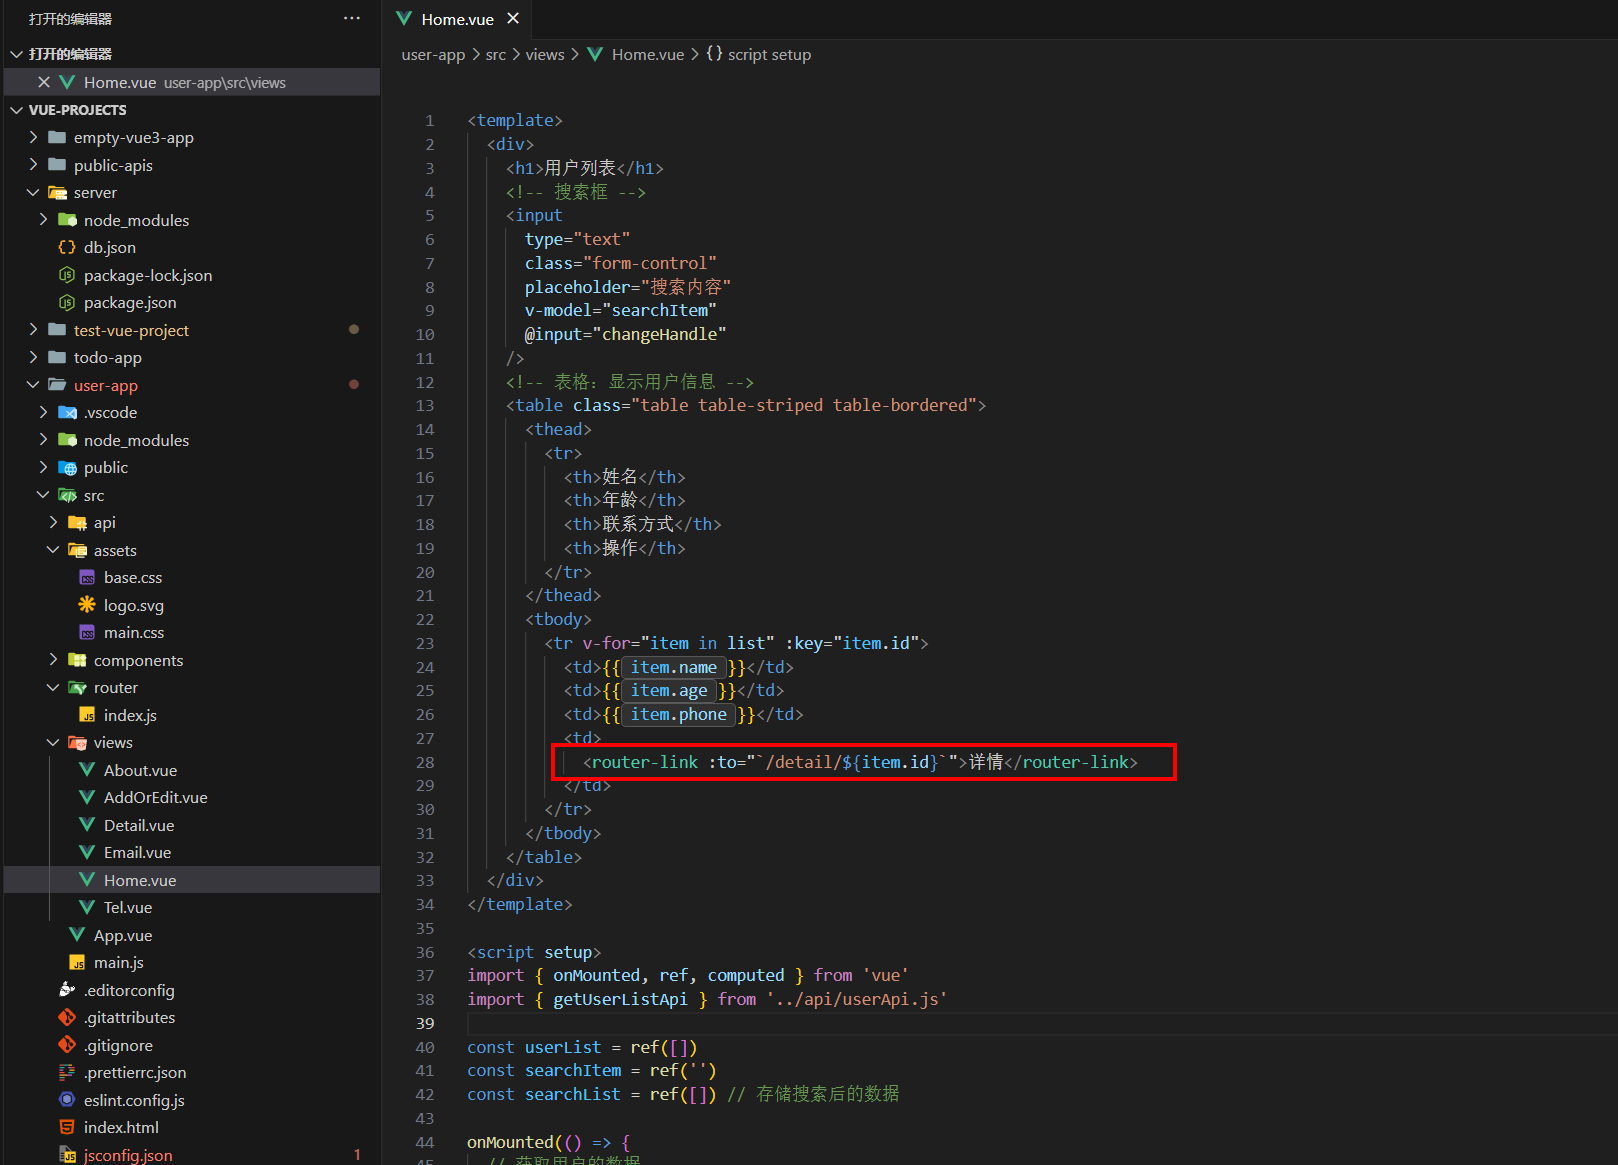Click the searchItem v-model attribute value

tap(660, 310)
